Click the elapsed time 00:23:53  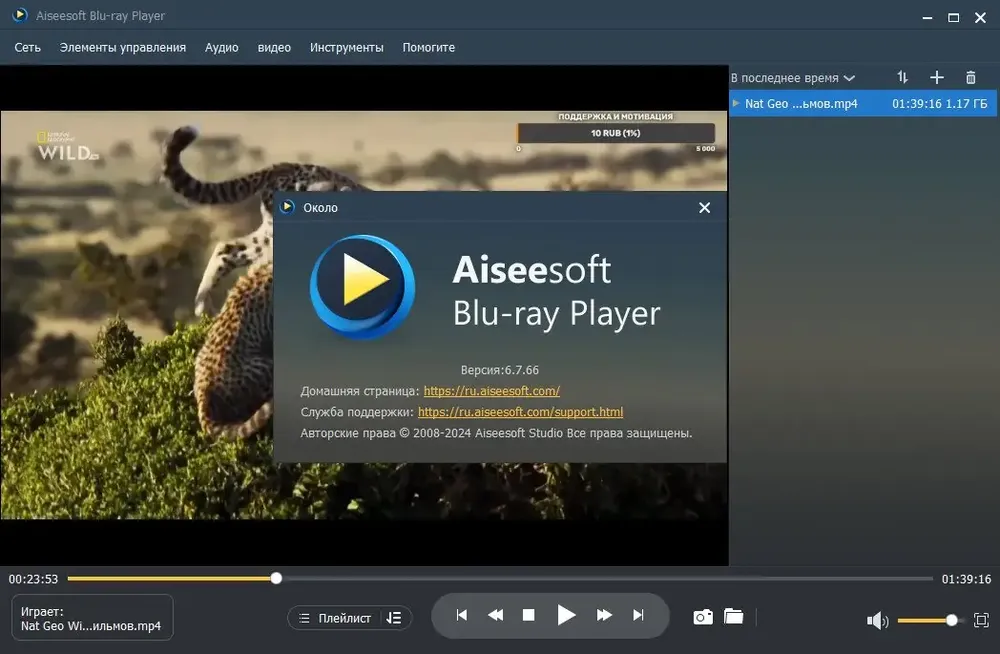(33, 579)
